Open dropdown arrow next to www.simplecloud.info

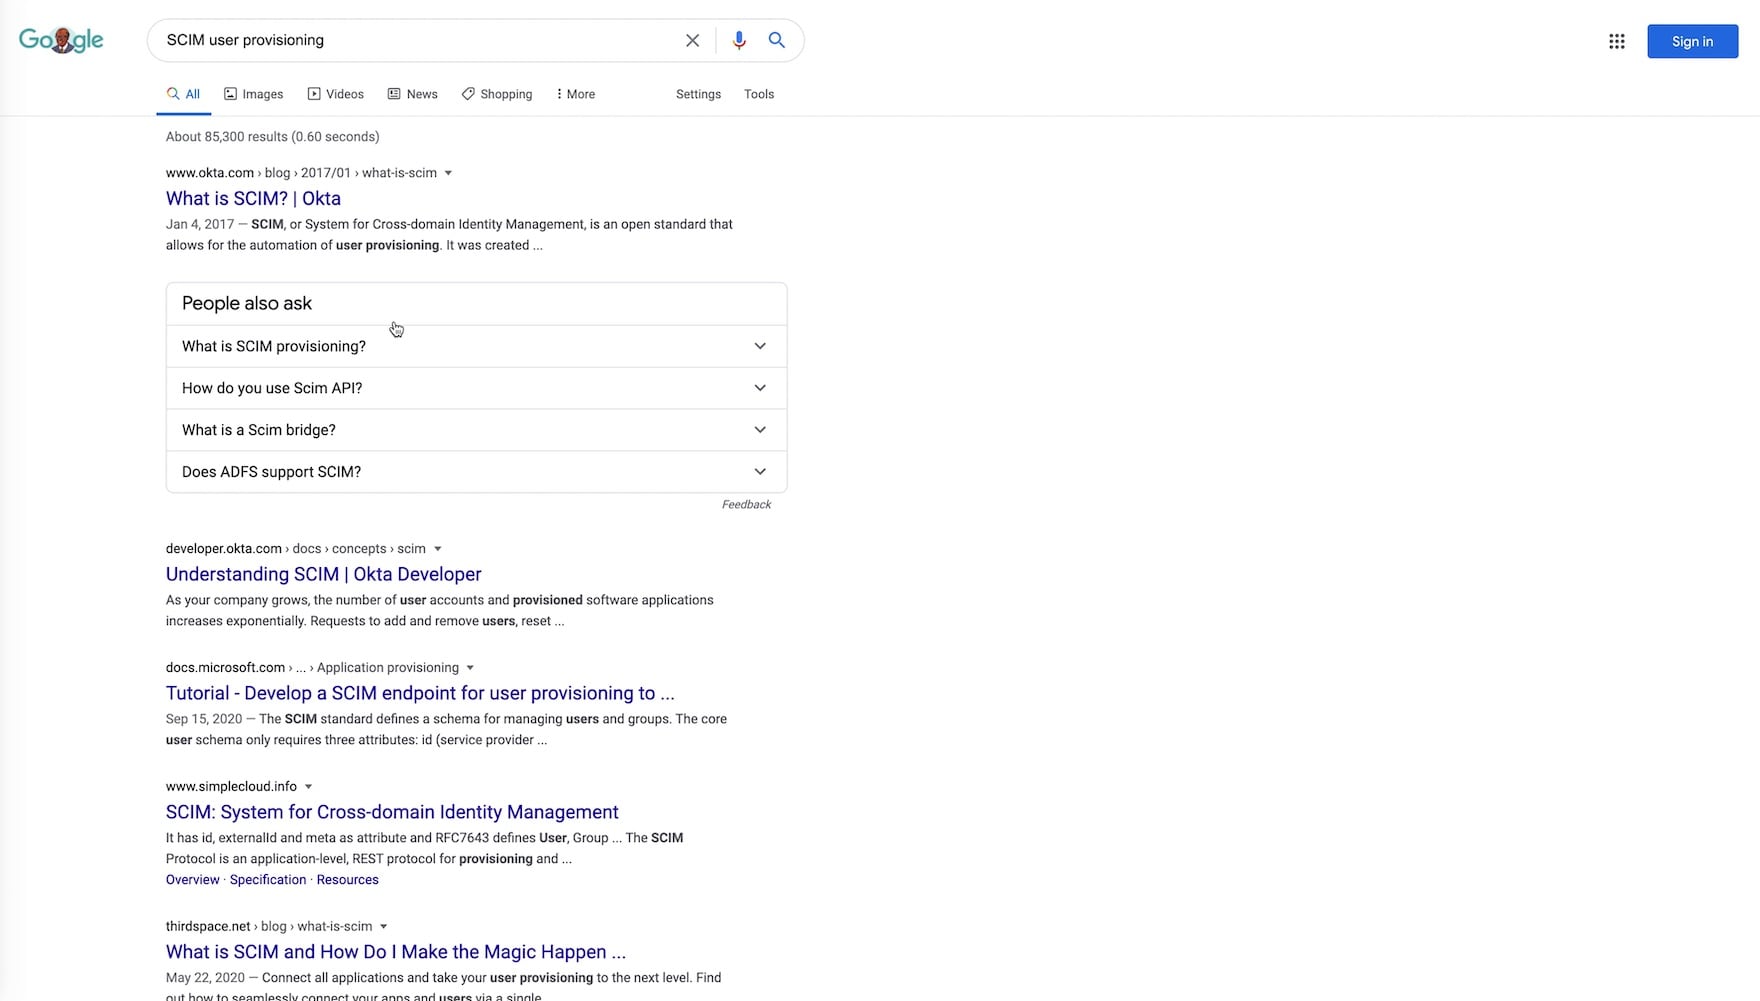click(x=308, y=787)
